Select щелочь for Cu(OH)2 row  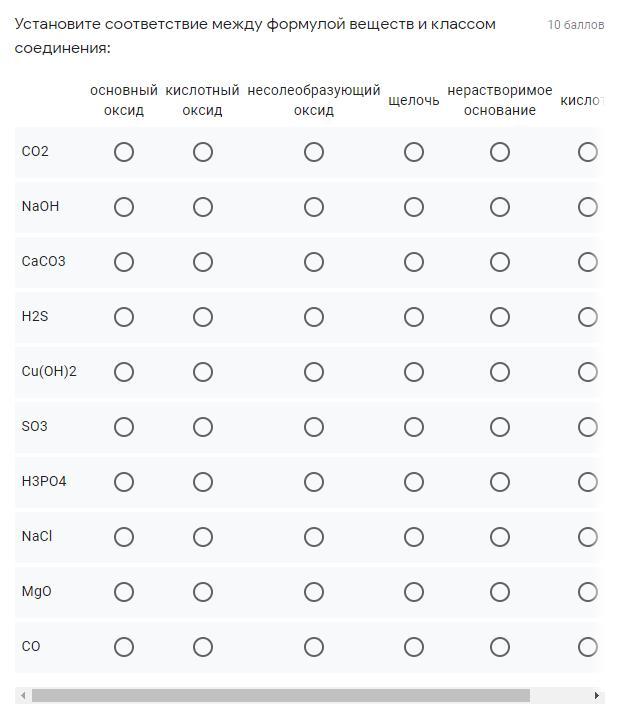click(414, 372)
